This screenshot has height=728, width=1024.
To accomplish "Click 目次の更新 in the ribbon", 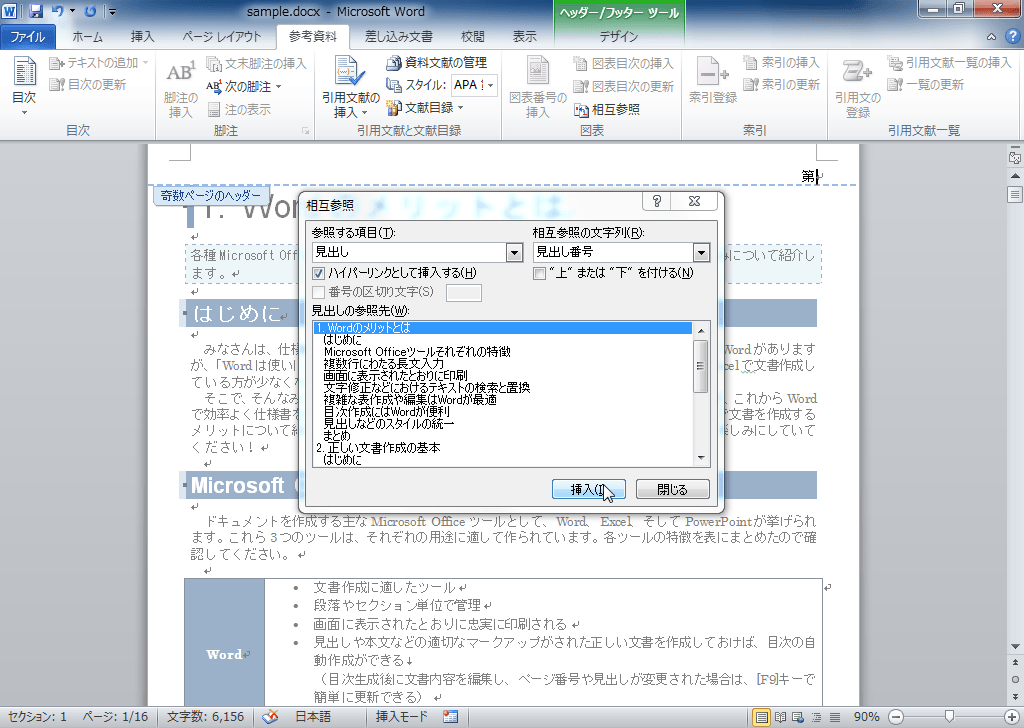I will (88, 84).
